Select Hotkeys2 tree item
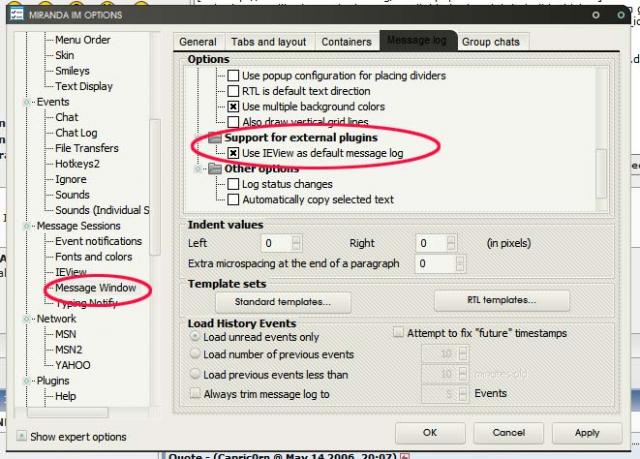 click(78, 164)
